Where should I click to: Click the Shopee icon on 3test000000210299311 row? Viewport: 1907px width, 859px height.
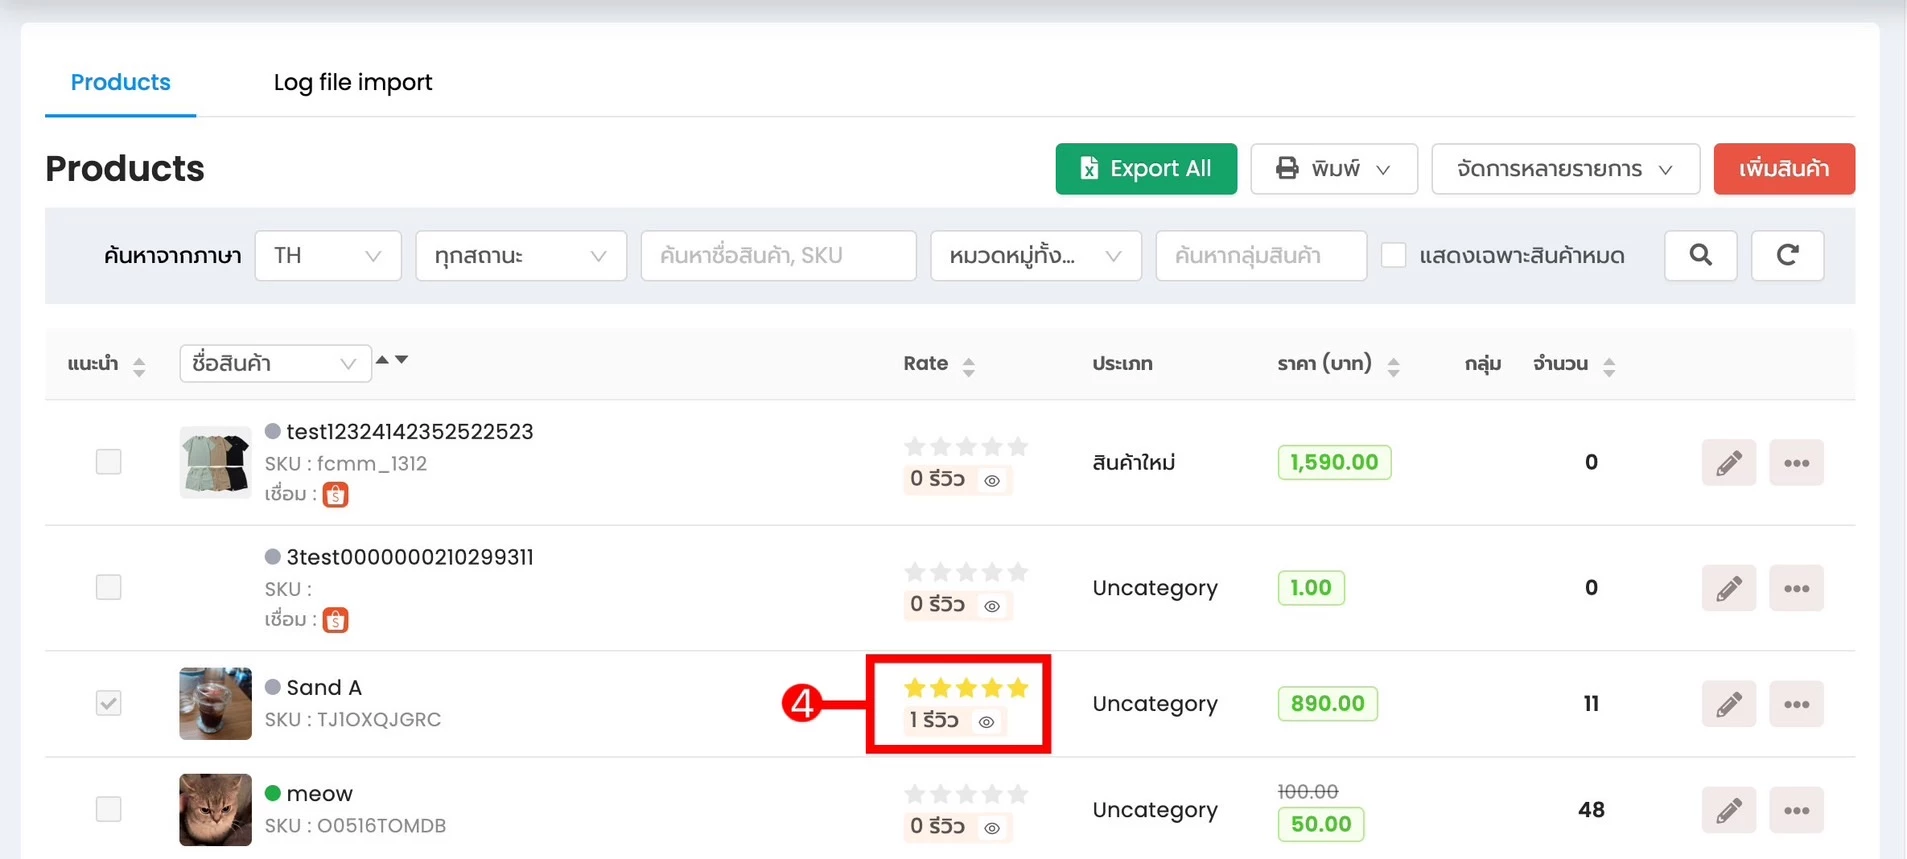point(335,620)
